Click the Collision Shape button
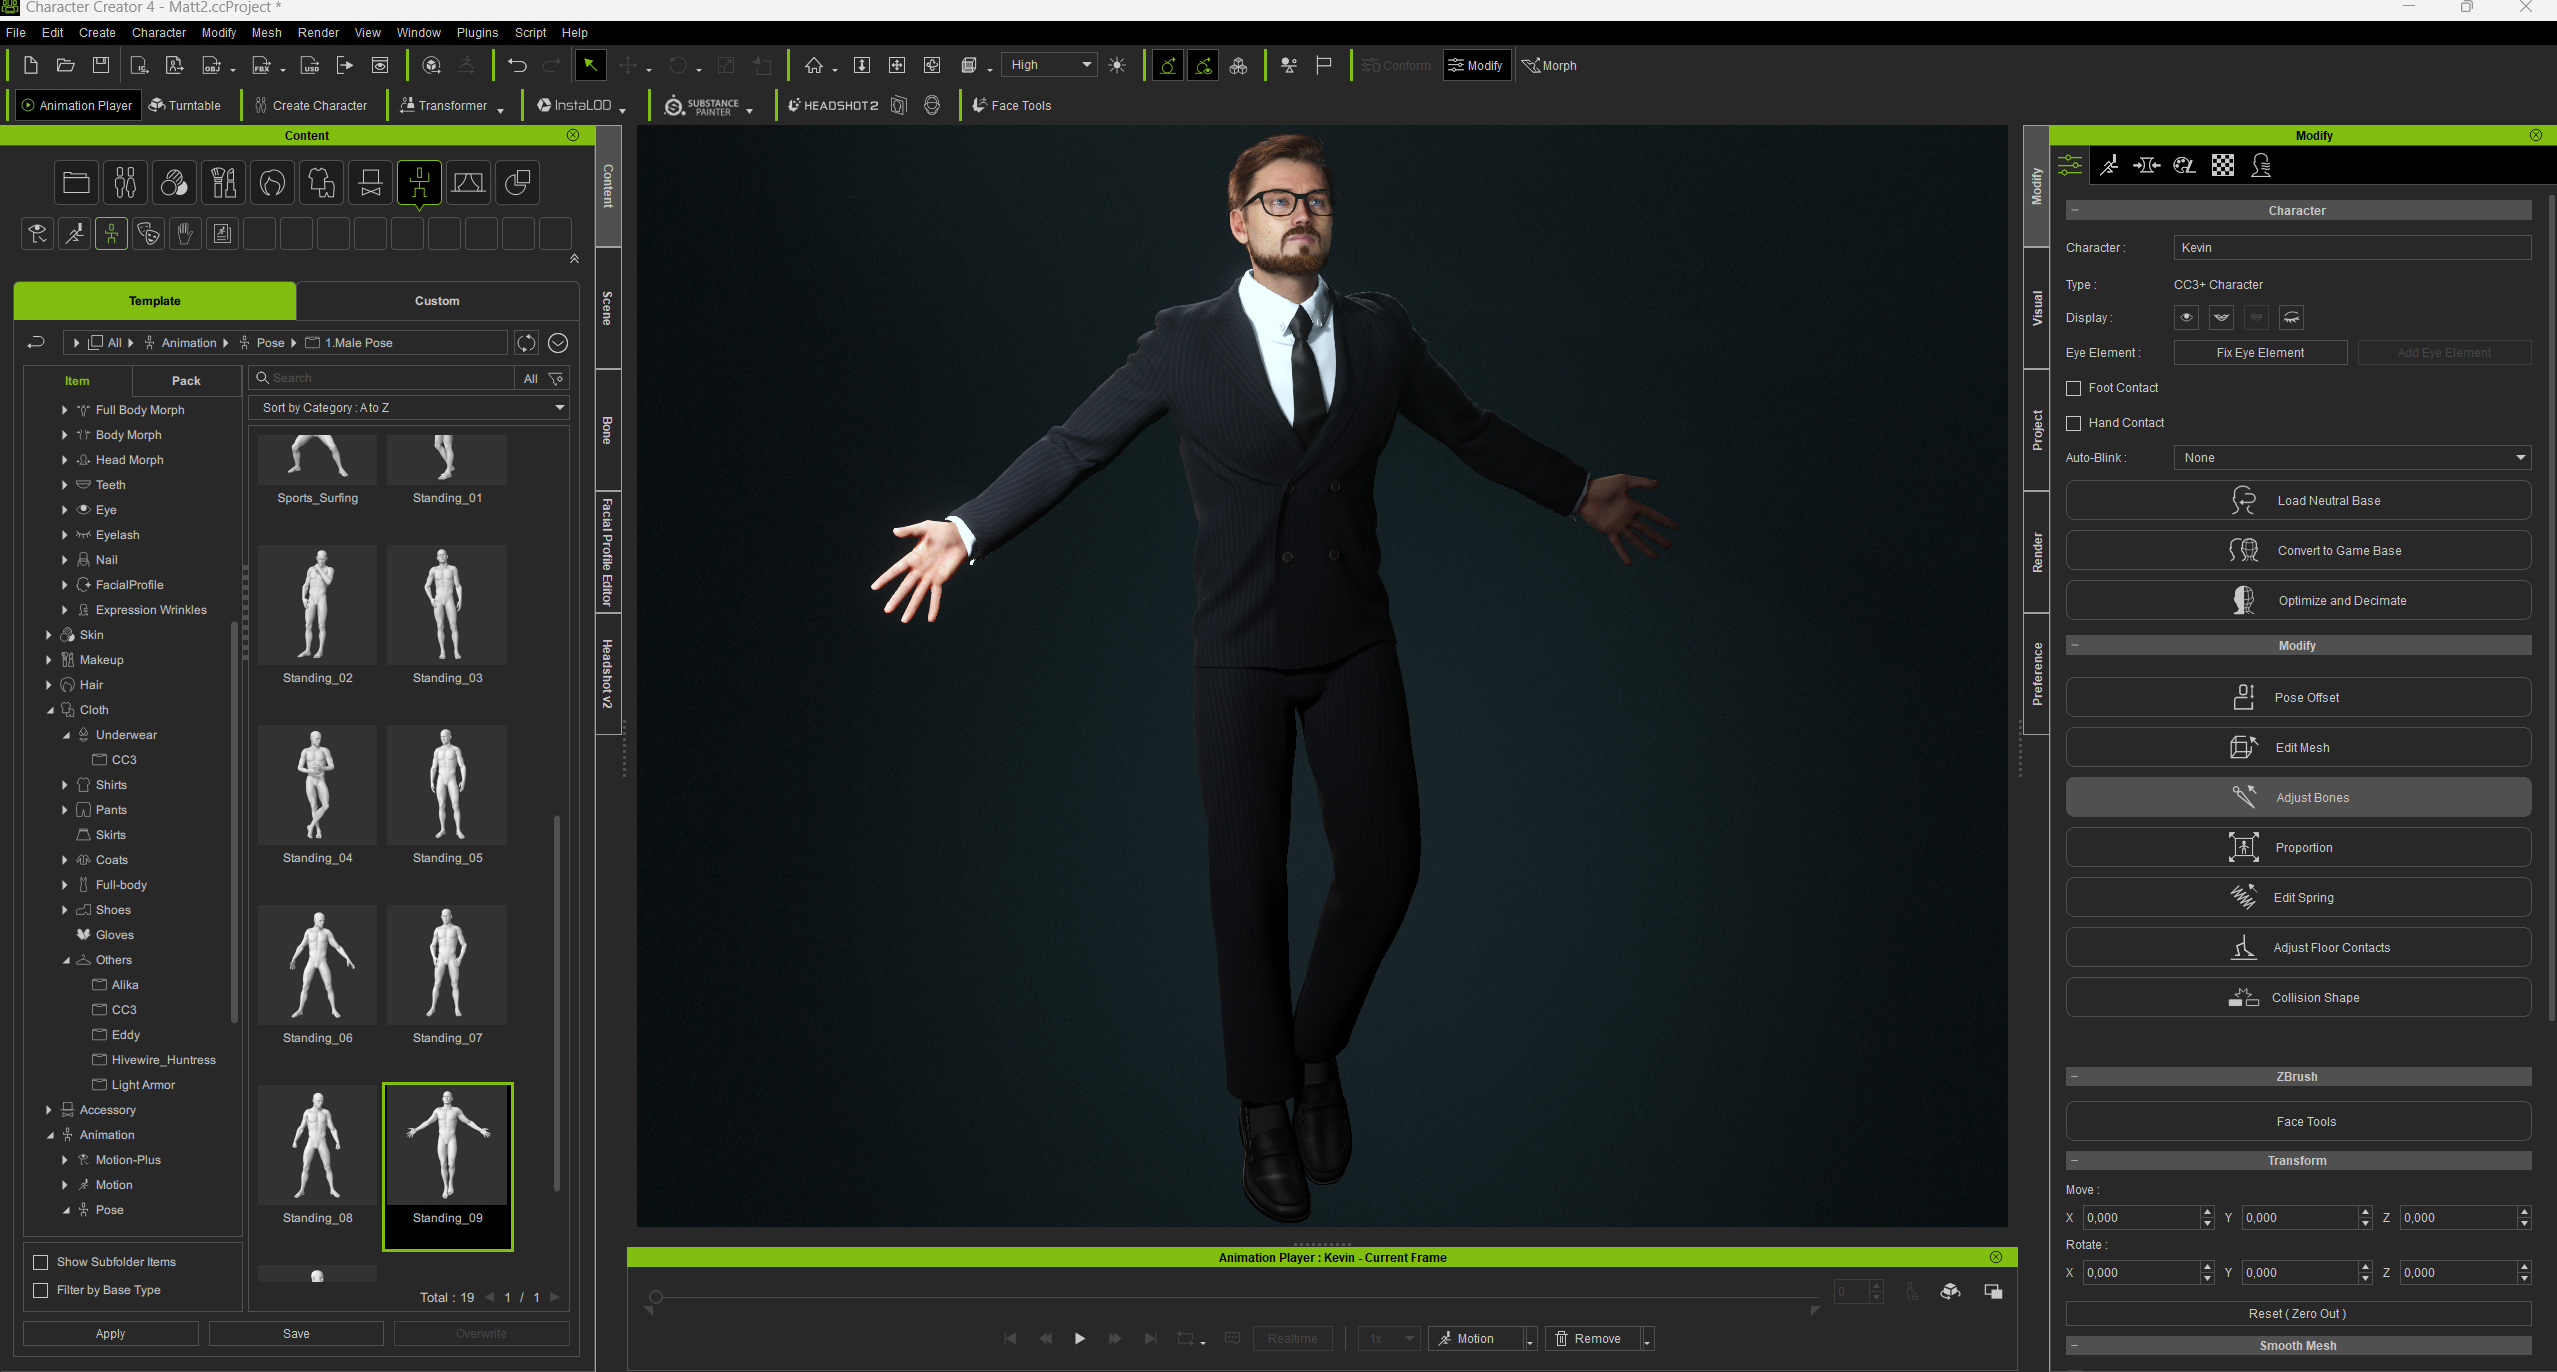Screen dimensions: 2557x1372 [x=2298, y=997]
